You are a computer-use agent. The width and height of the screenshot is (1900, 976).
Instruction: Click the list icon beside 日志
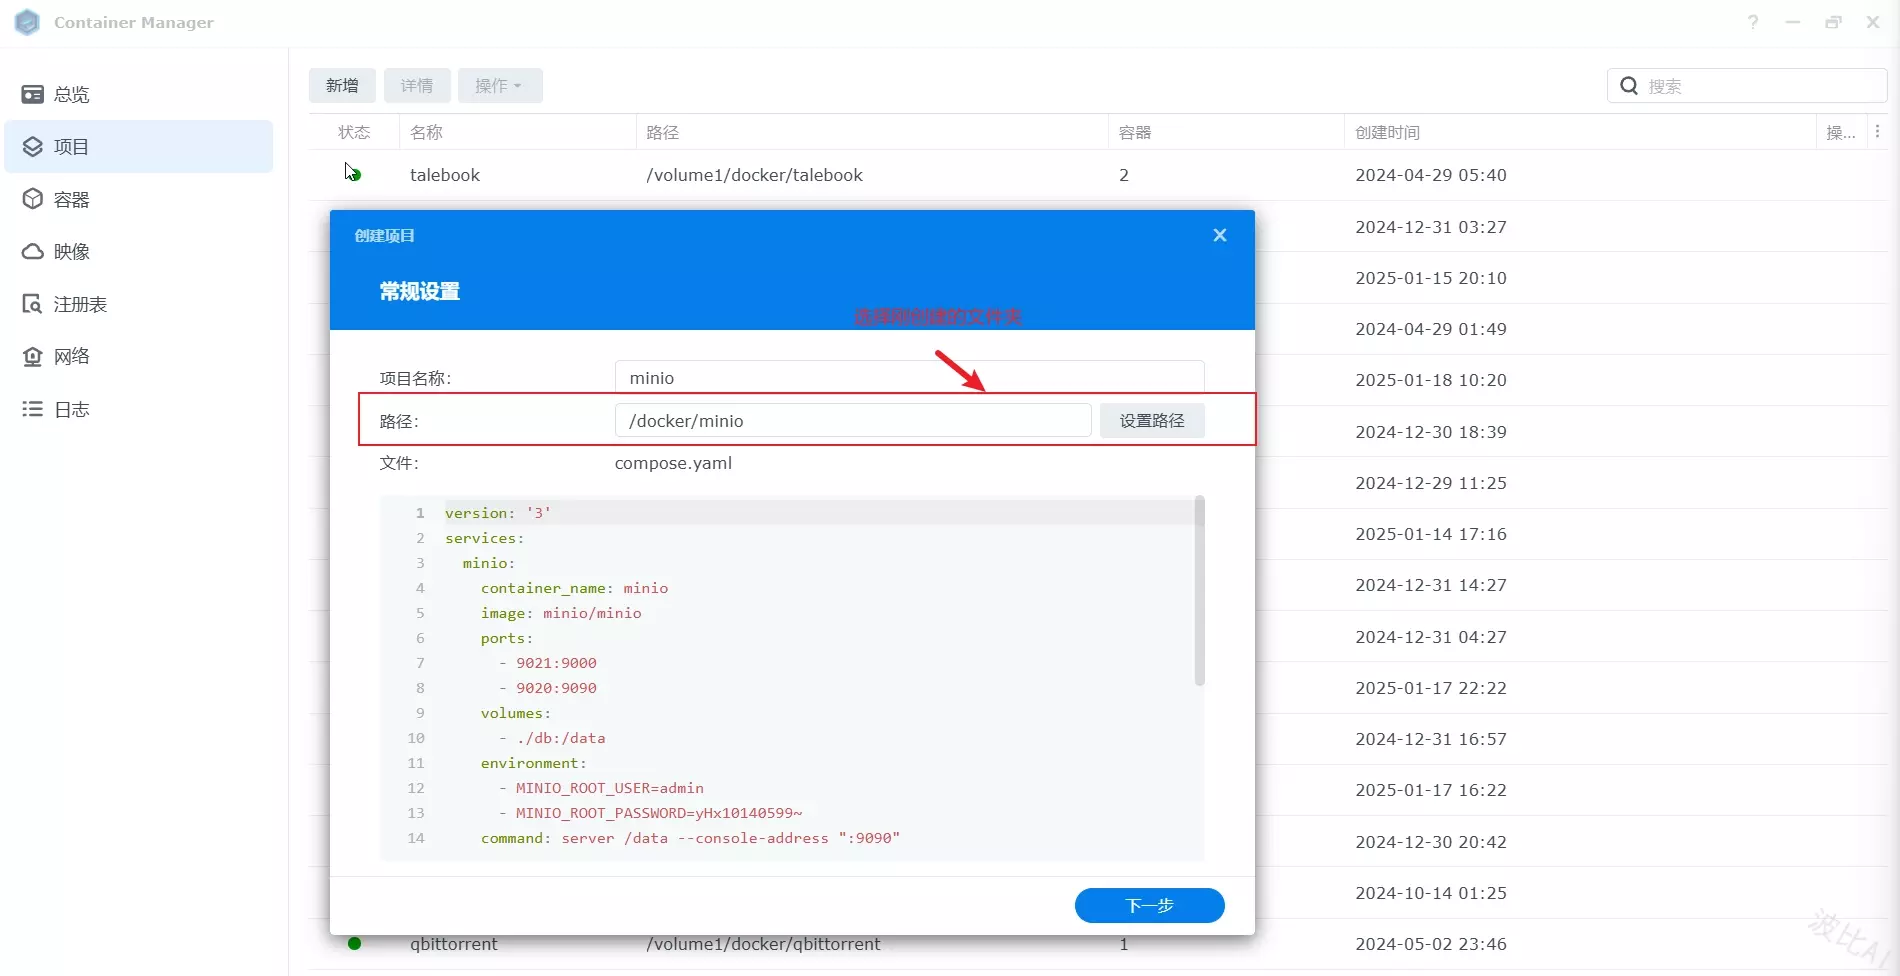pyautogui.click(x=33, y=409)
